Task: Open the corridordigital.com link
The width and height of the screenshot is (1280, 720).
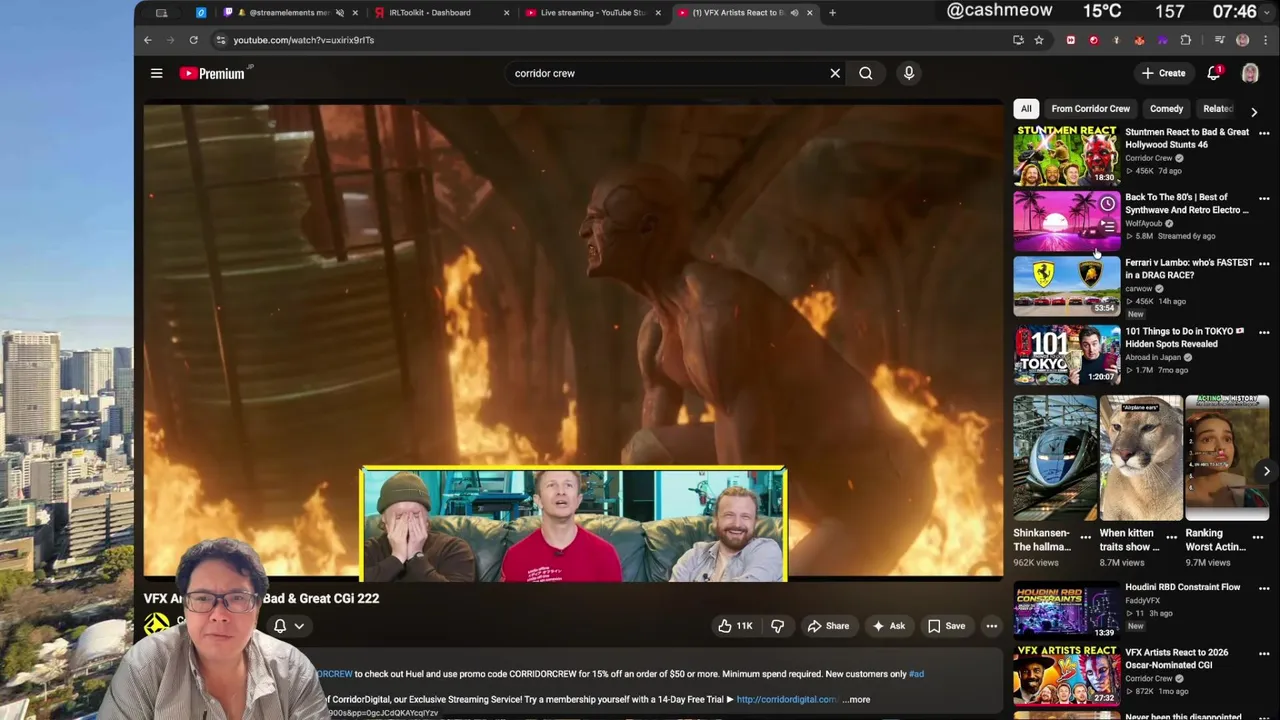Action: pos(787,700)
